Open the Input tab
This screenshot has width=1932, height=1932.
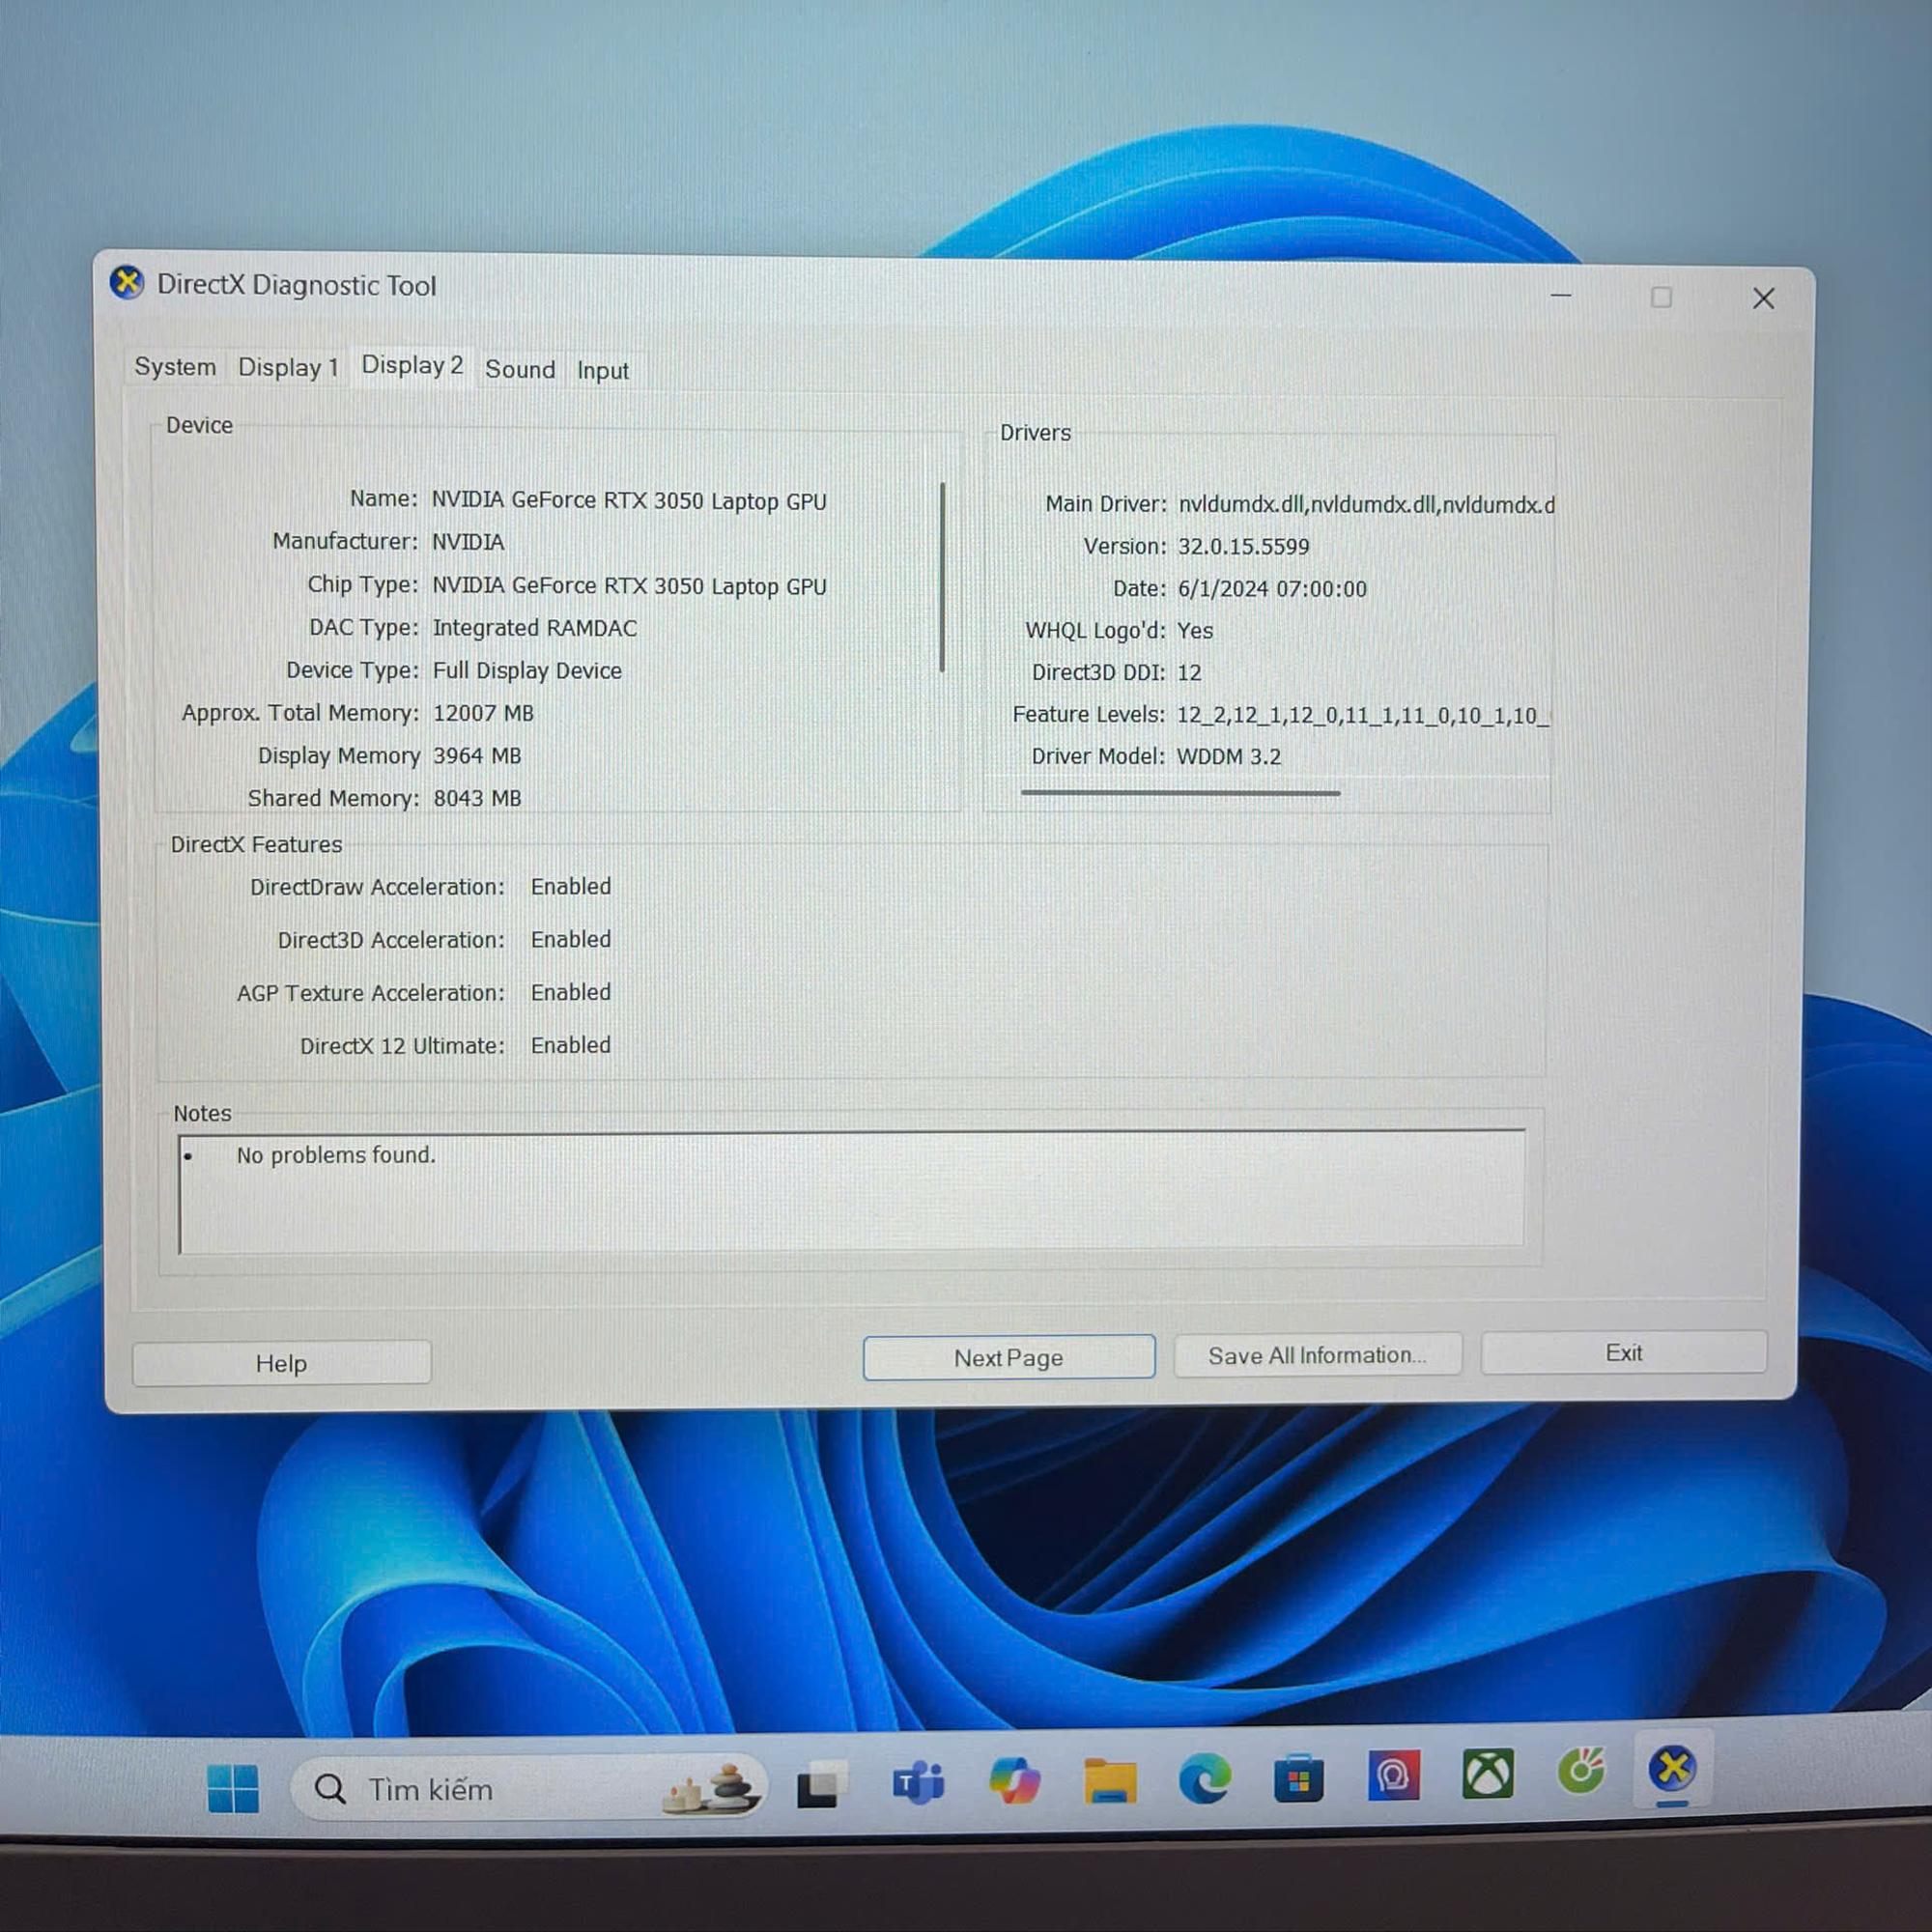602,370
